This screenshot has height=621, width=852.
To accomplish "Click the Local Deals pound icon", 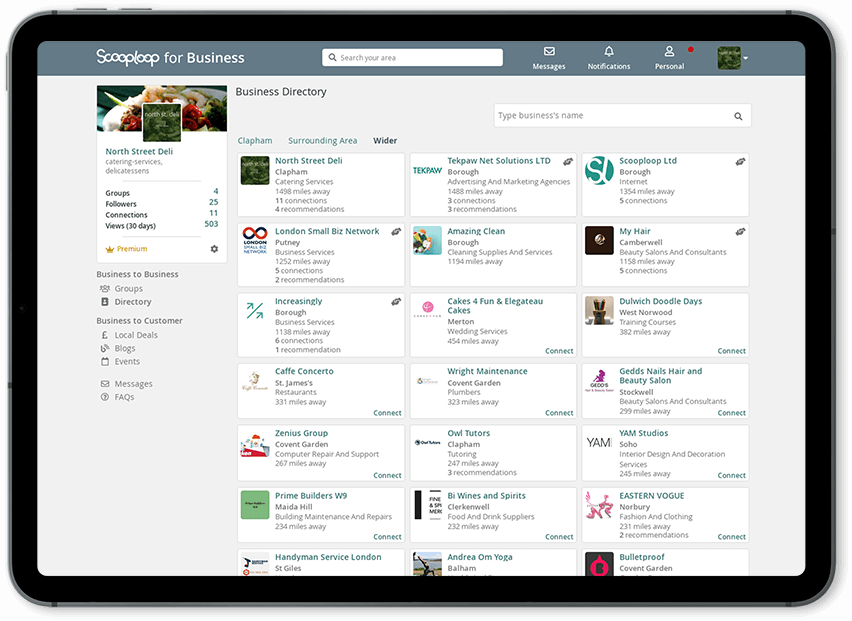I will click(x=105, y=335).
